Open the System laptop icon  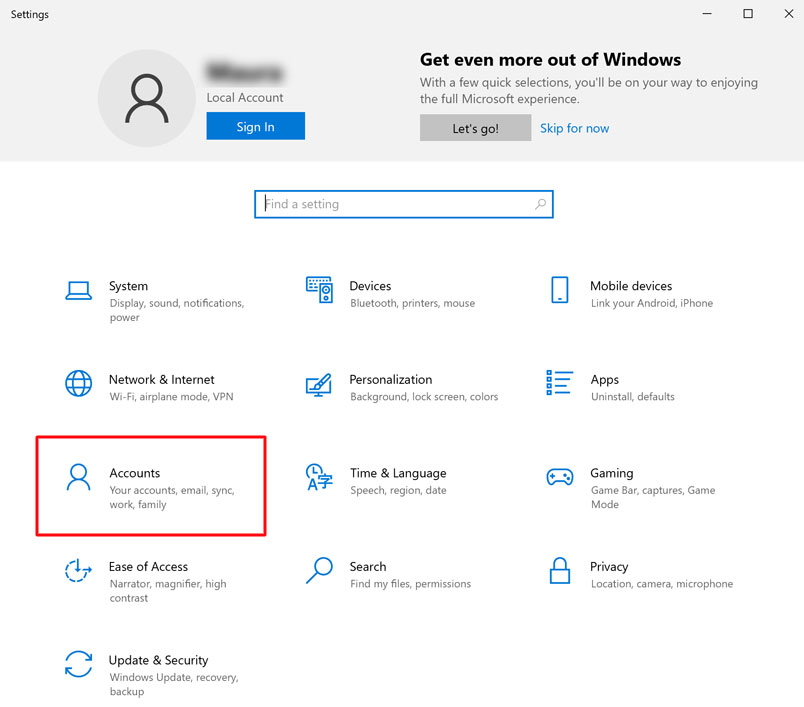(78, 290)
